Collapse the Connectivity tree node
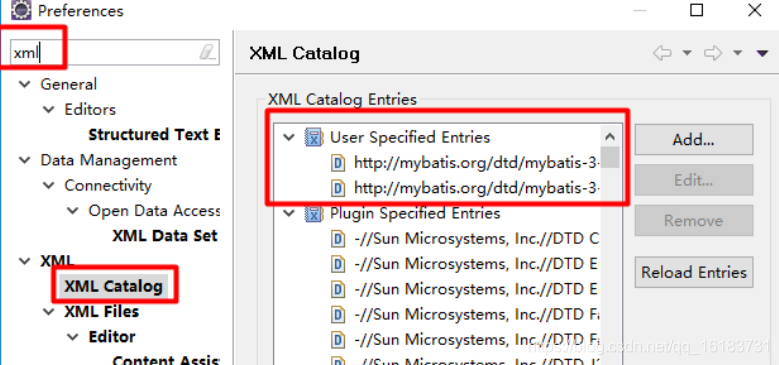779x365 pixels. pyautogui.click(x=49, y=185)
